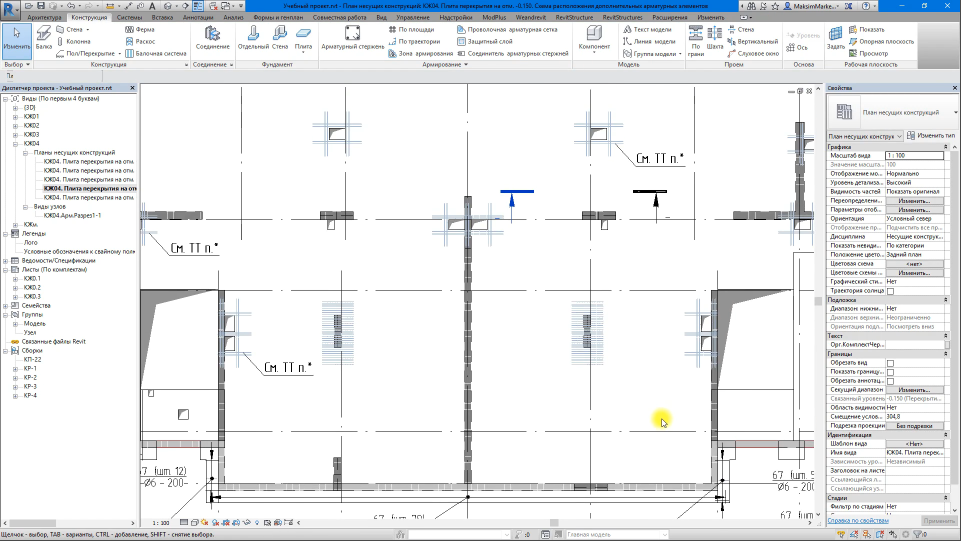This screenshot has height=541, width=961.
Task: Open the План несущих конструкций instance selector
Action: [865, 136]
